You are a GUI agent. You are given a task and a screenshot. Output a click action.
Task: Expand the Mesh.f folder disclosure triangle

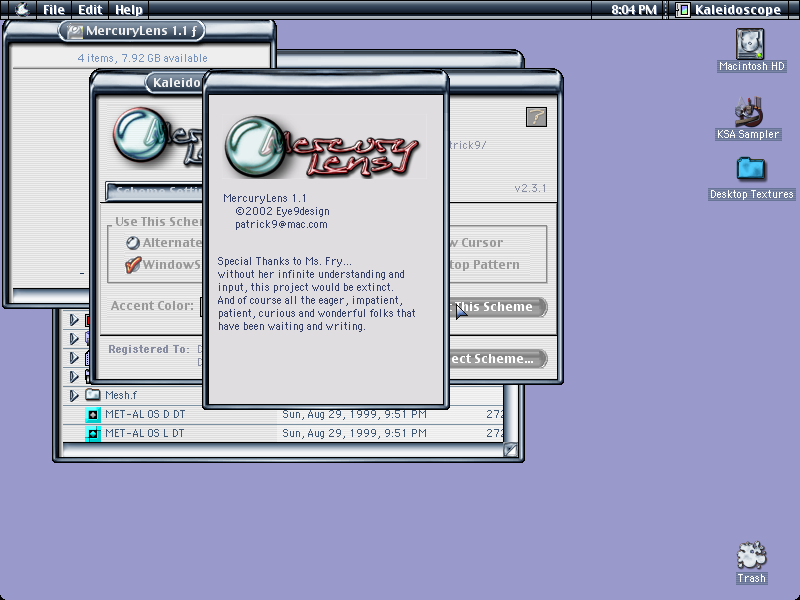pyautogui.click(x=74, y=395)
